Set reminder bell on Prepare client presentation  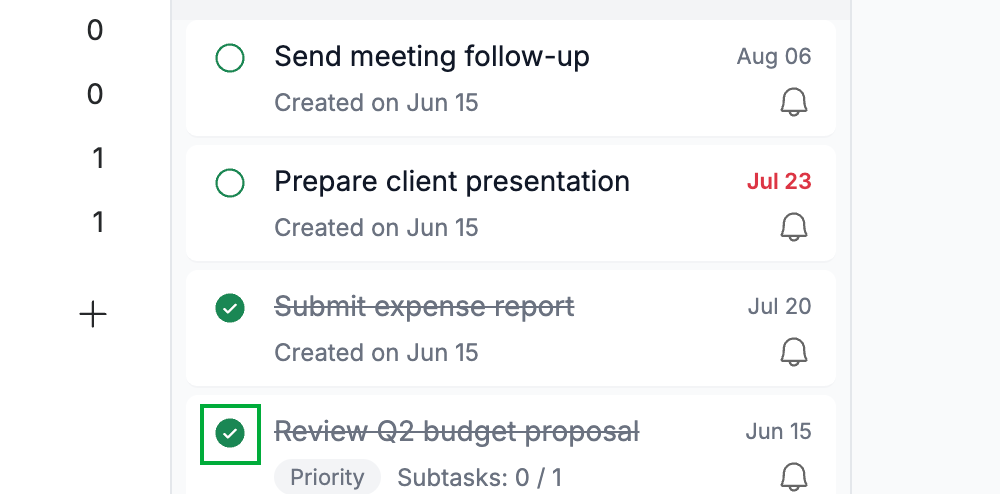click(794, 228)
